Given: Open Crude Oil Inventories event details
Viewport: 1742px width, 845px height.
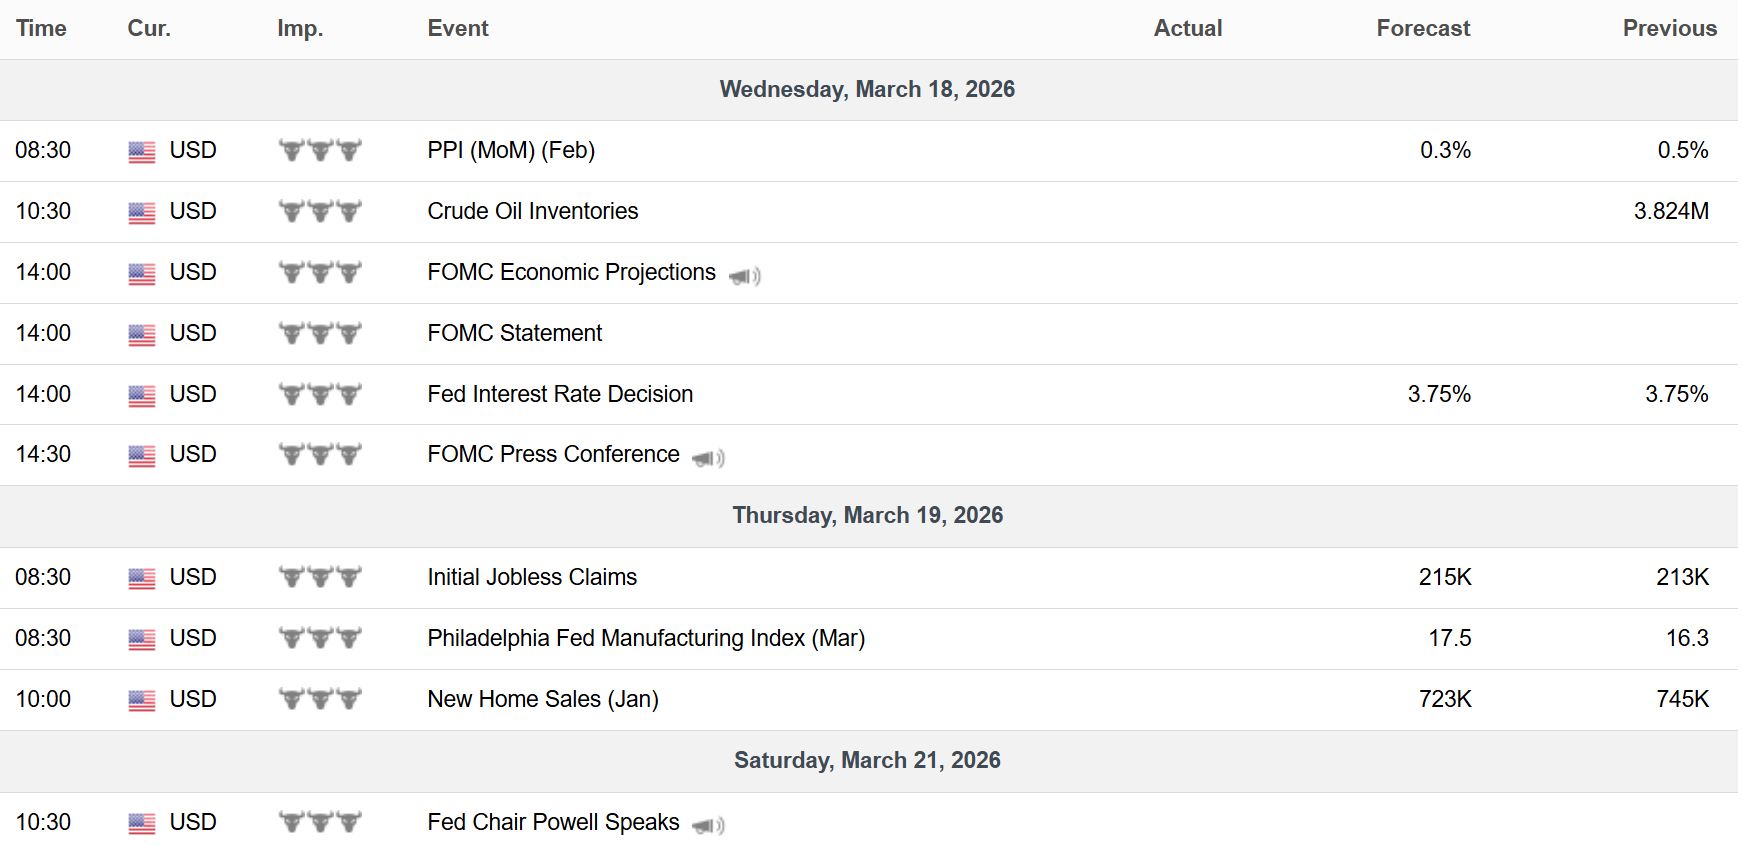Looking at the screenshot, I should point(533,211).
